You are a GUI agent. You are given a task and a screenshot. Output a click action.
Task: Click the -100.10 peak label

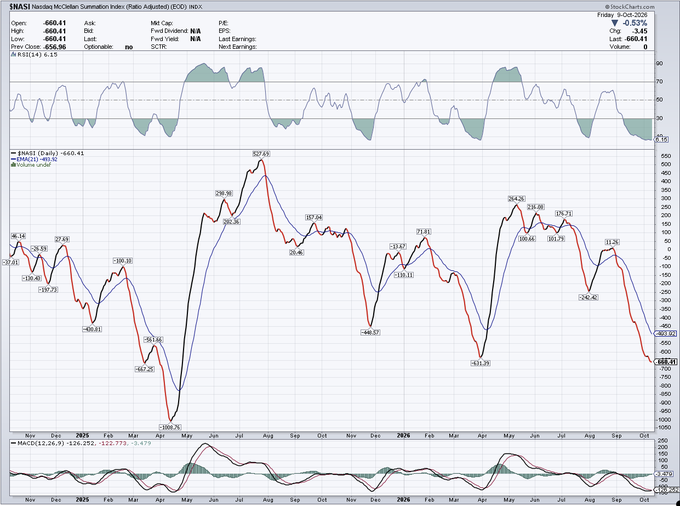tap(123, 261)
